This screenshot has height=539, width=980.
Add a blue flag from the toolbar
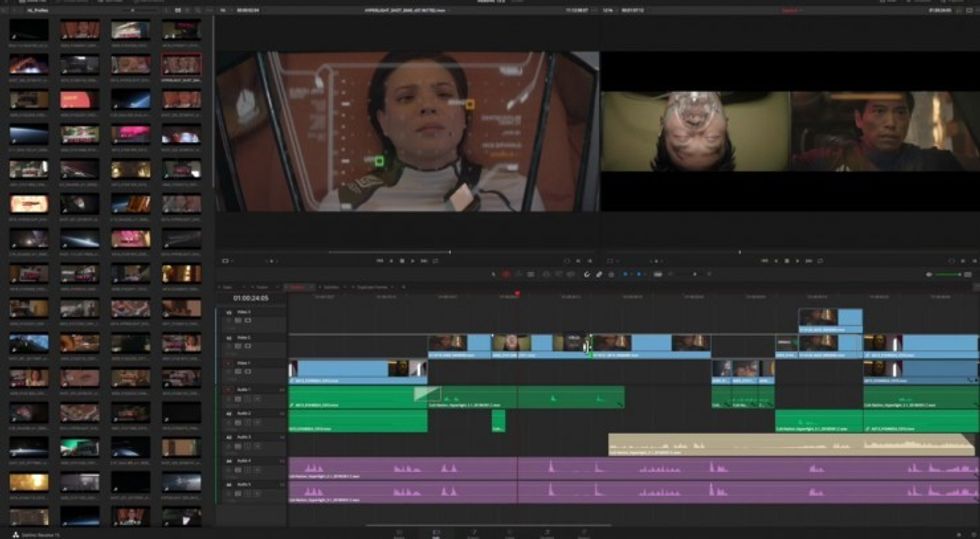625,275
